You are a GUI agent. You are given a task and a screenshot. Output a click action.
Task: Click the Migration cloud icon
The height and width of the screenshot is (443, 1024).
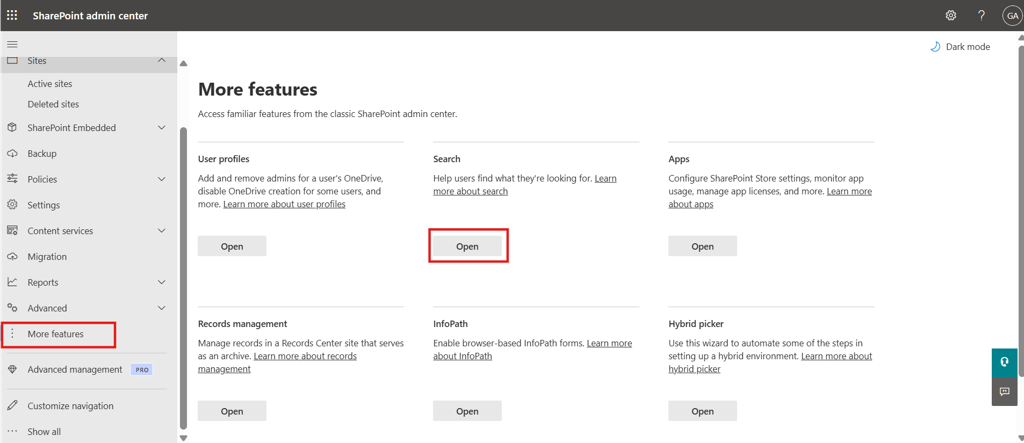[12, 257]
